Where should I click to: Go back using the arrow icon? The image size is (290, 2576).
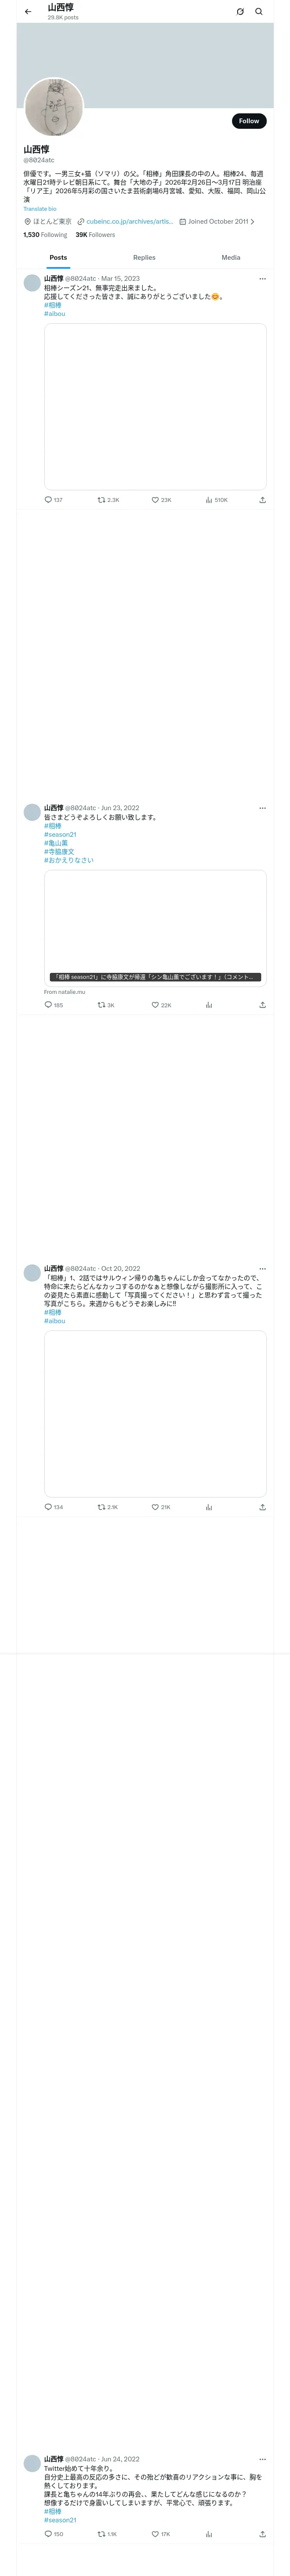click(28, 12)
